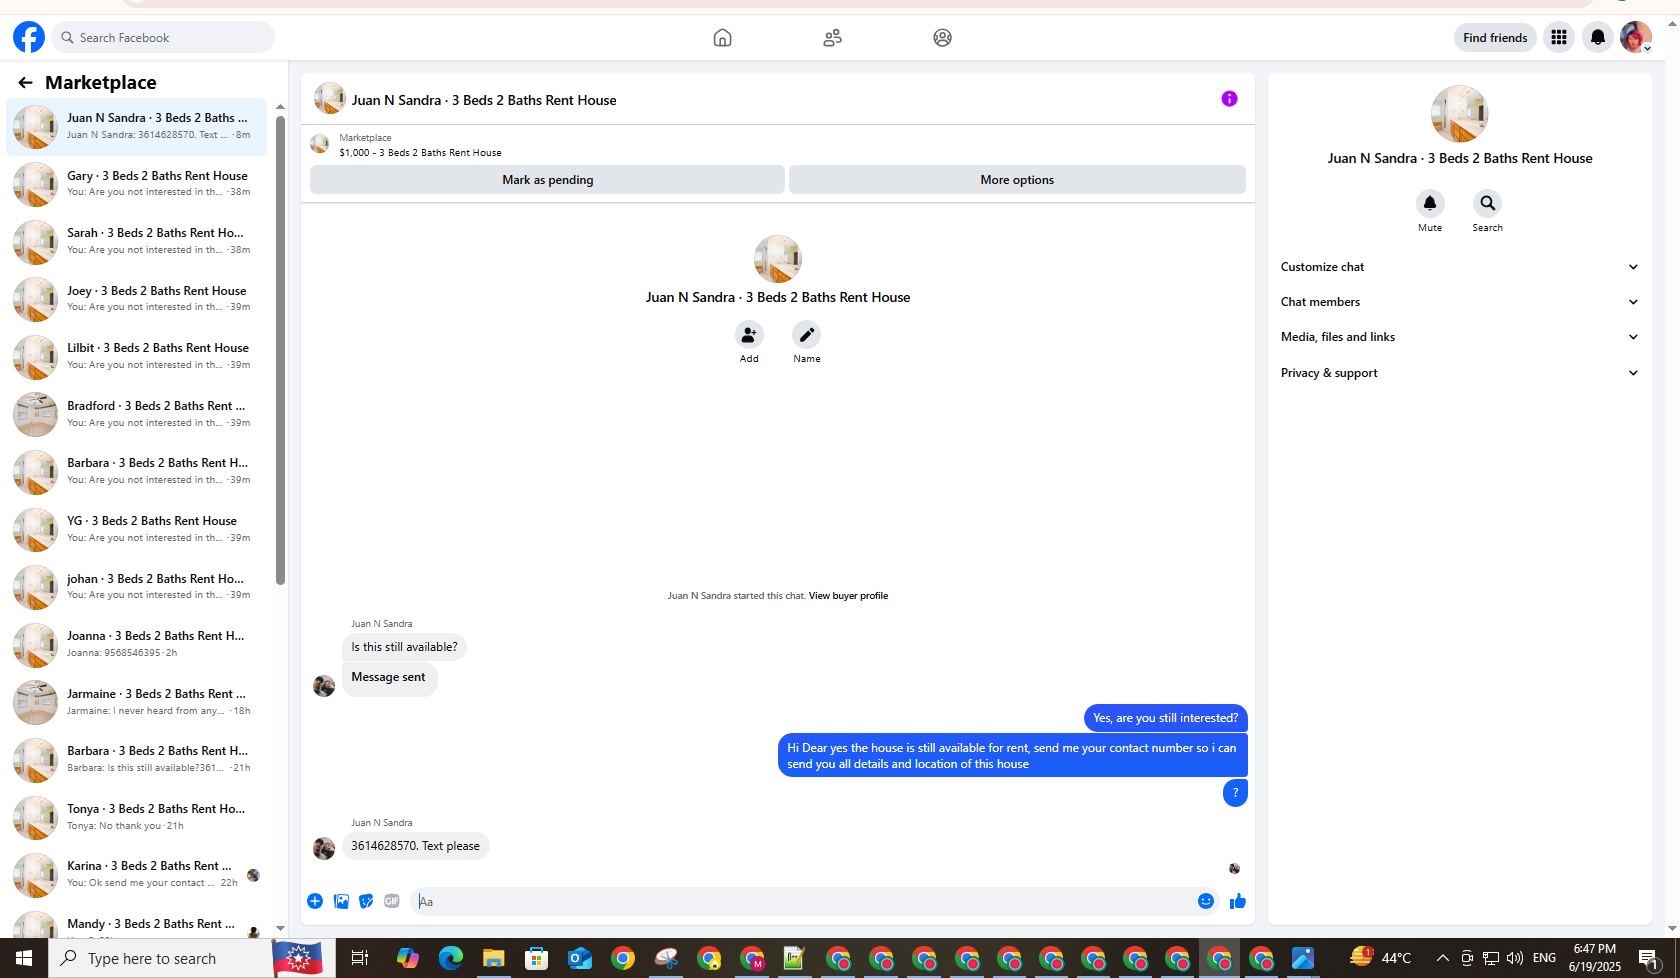The width and height of the screenshot is (1680, 978).
Task: Open Gary's 3 Beds 2 Baths conversation
Action: 137,184
